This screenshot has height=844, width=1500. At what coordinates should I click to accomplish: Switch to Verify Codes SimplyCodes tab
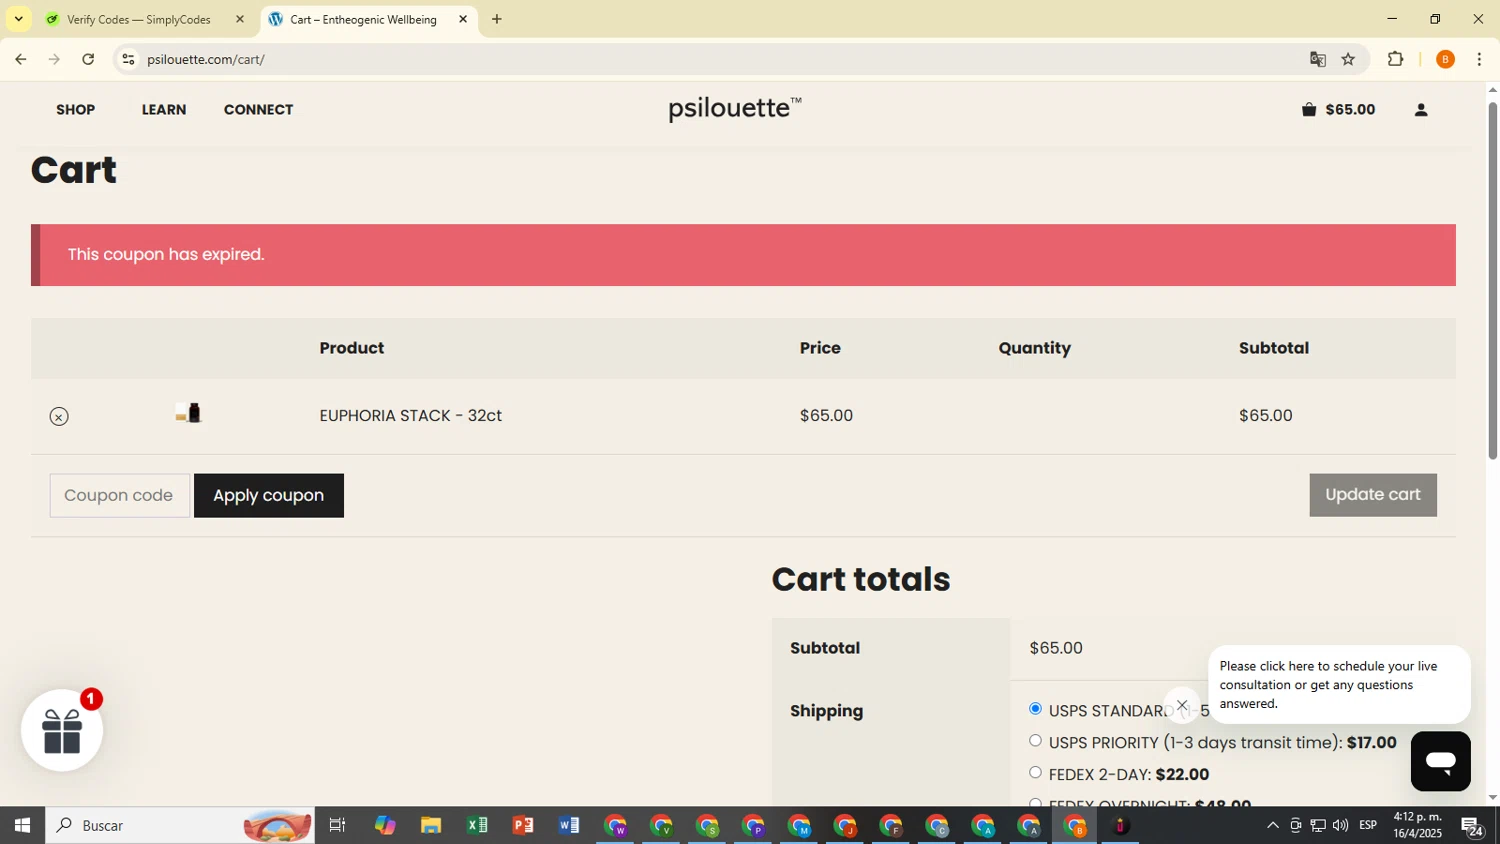[140, 19]
